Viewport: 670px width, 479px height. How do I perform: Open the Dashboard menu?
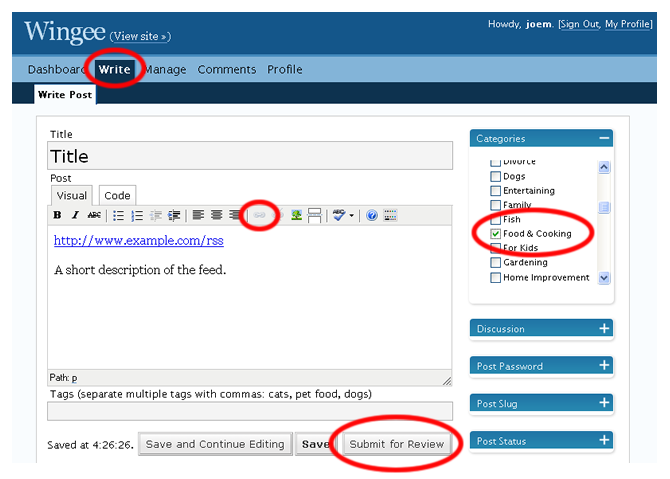[56, 69]
